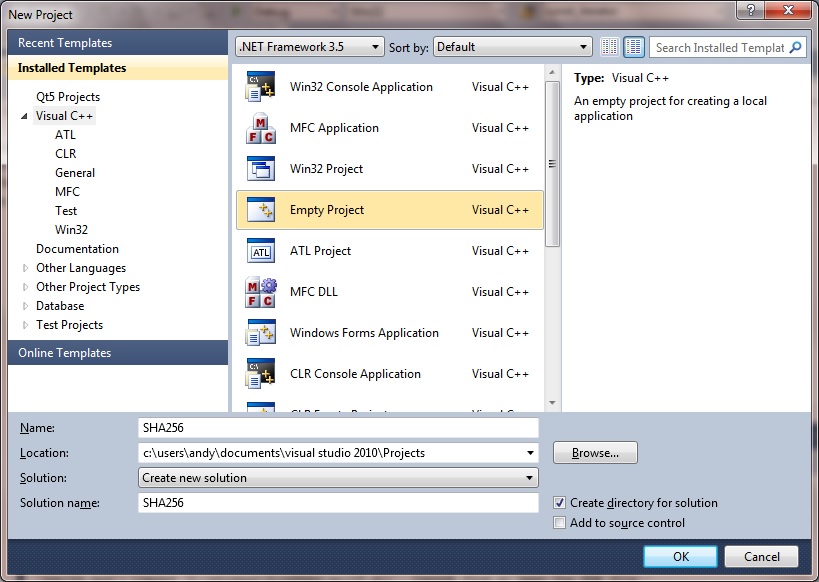Image resolution: width=819 pixels, height=582 pixels.
Task: Click the Win32 Project template icon
Action: click(x=260, y=169)
